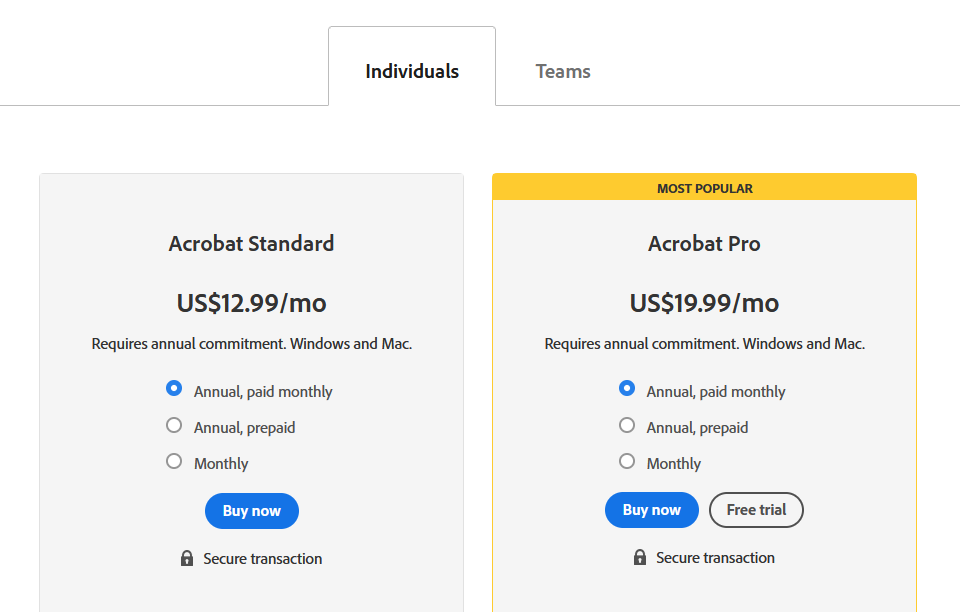Select the Individuals tab

click(x=412, y=70)
